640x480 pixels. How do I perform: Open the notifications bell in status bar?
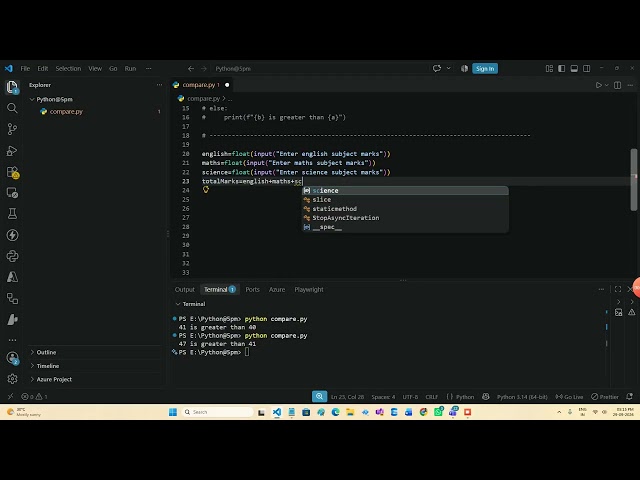pyautogui.click(x=629, y=396)
